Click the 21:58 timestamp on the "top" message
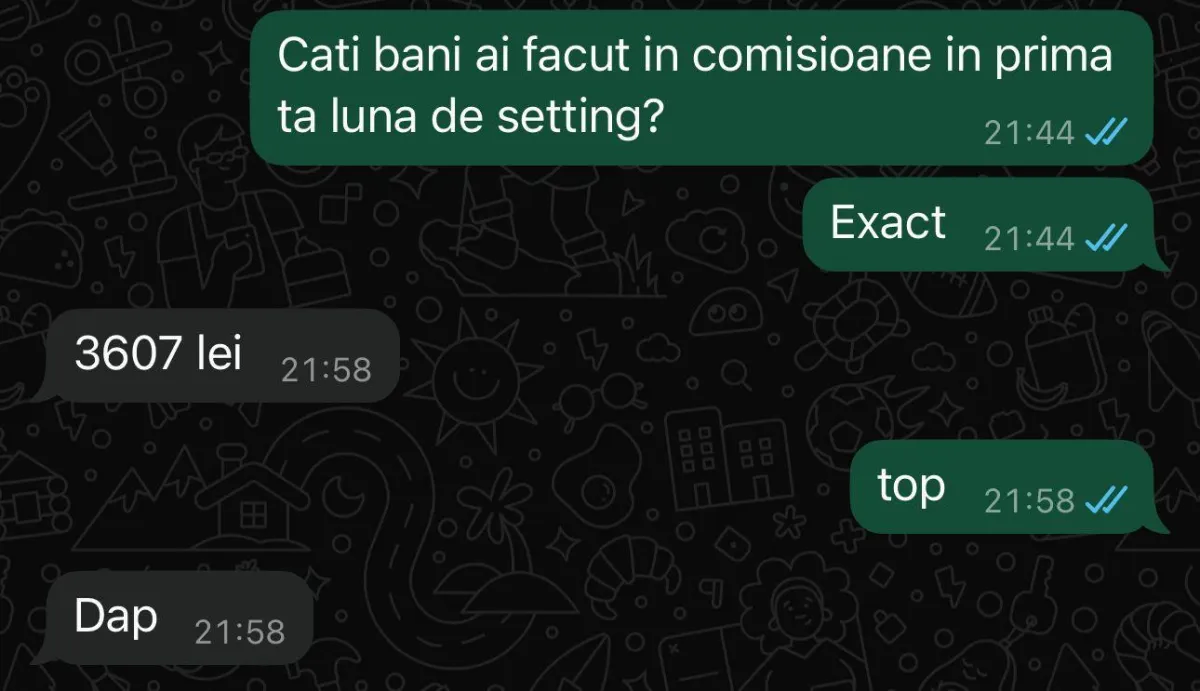 [x=1029, y=501]
